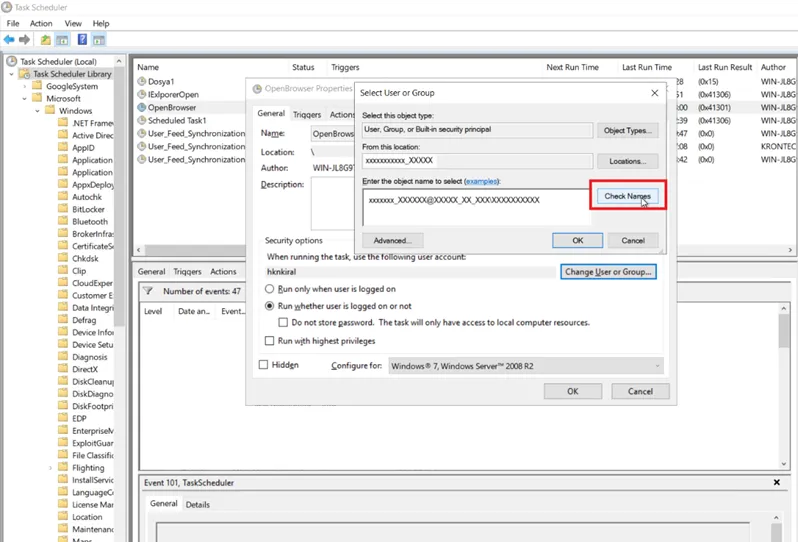
Task: Open the Help menu
Action: point(101,23)
